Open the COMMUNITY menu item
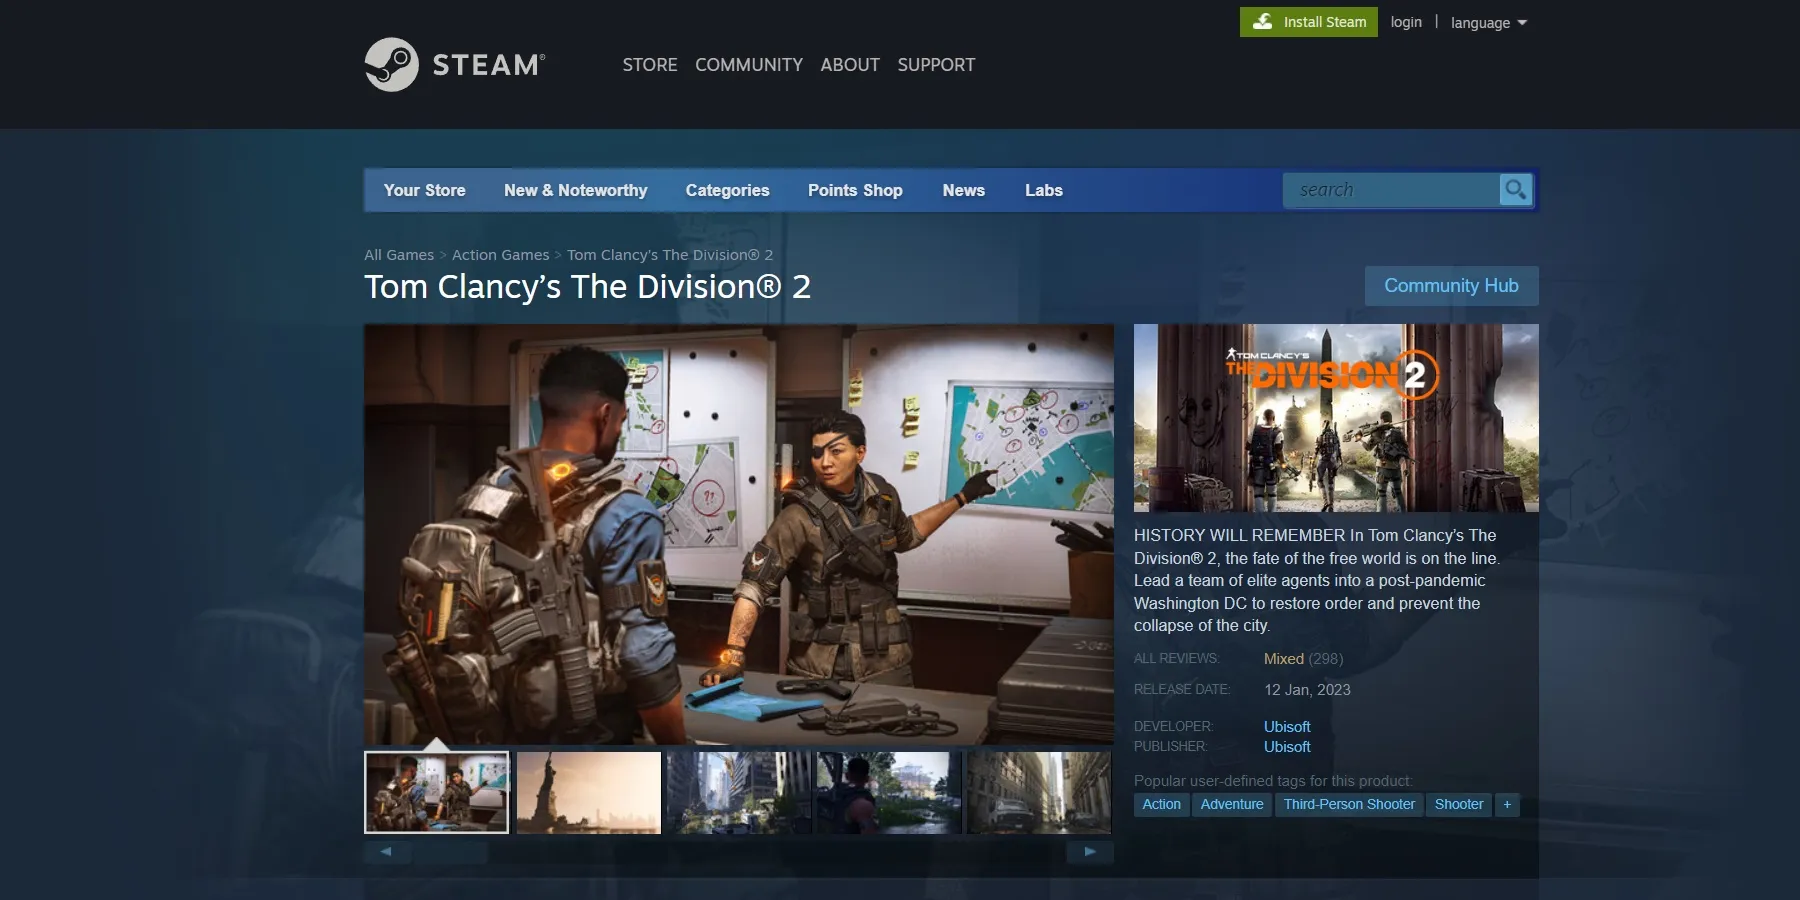This screenshot has height=900, width=1800. (748, 64)
